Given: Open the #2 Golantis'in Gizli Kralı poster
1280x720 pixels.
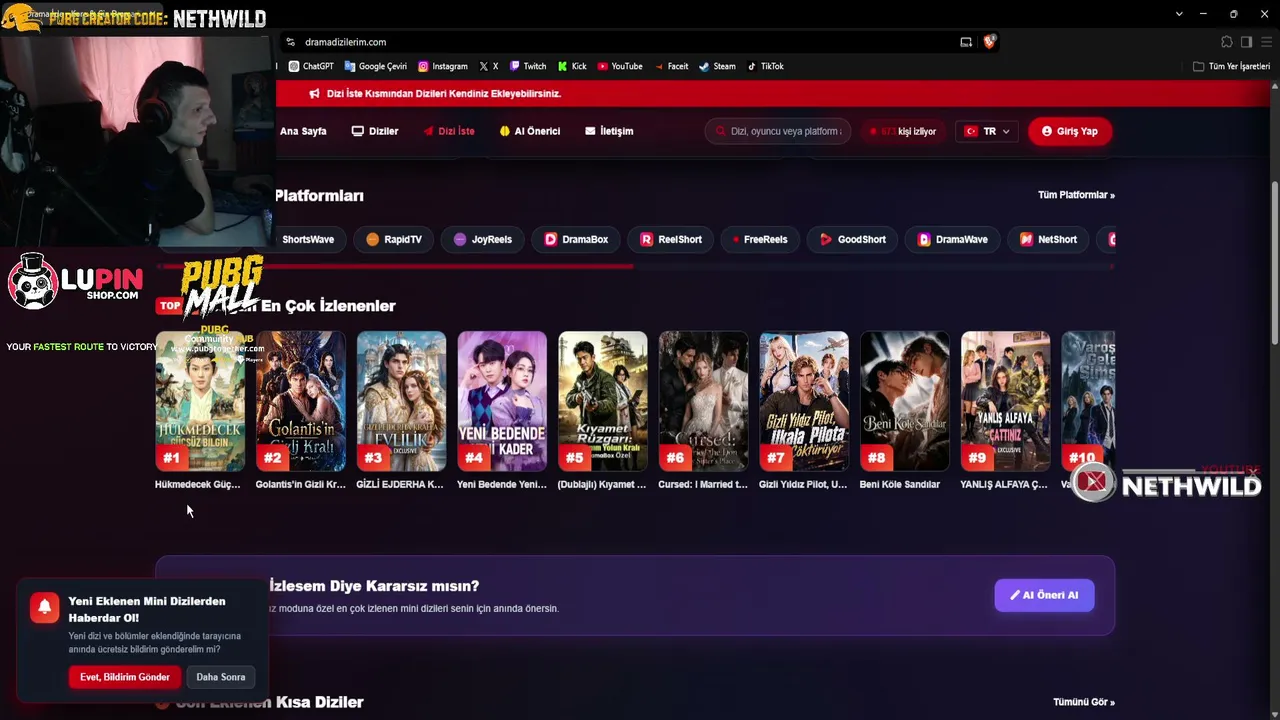Looking at the screenshot, I should 301,401.
